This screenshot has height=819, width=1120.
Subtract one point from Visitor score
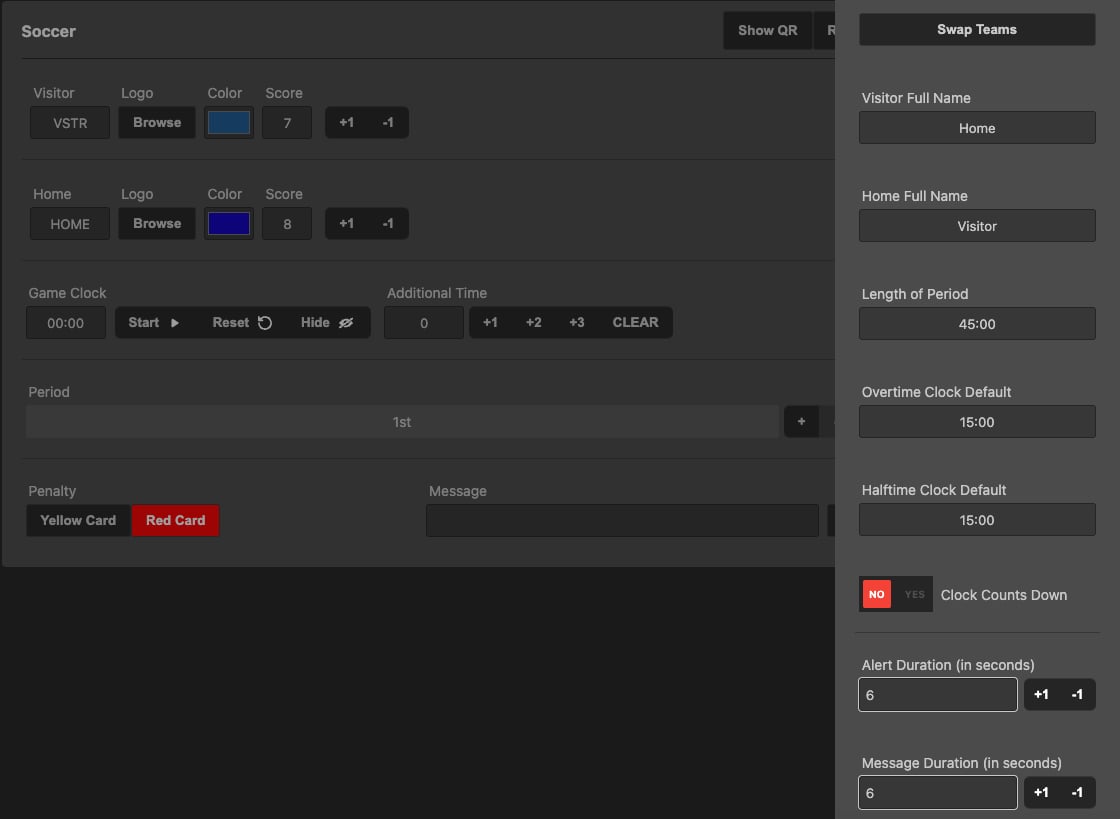[388, 123]
